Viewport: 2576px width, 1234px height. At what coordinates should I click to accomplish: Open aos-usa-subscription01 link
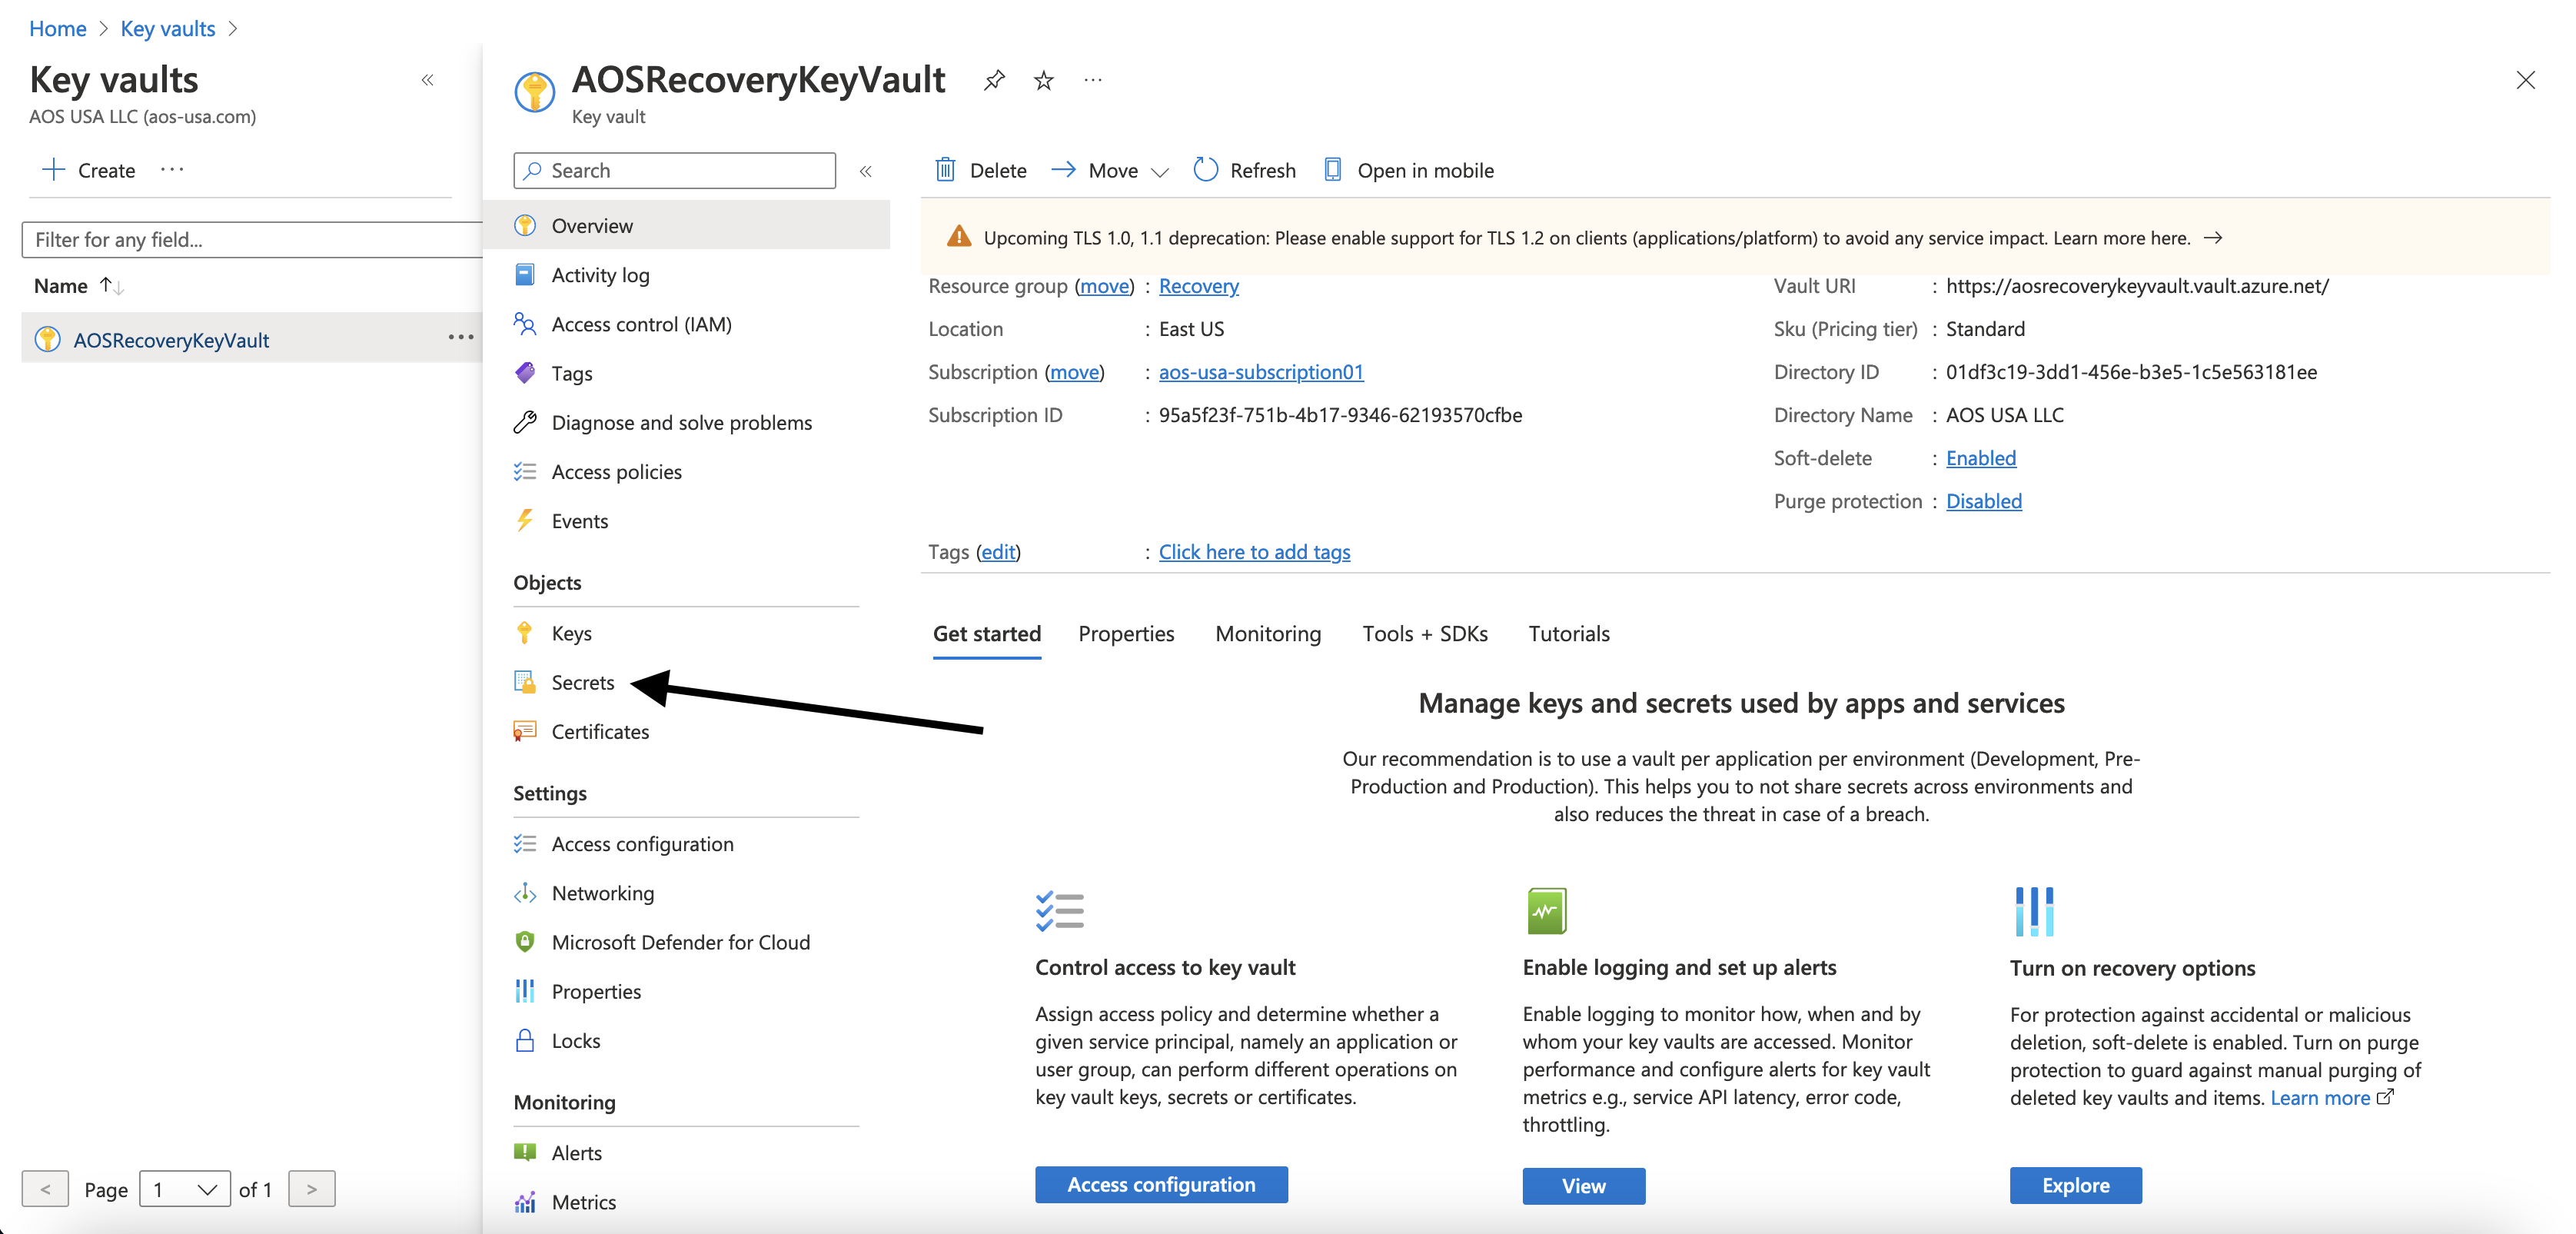[x=1261, y=372]
